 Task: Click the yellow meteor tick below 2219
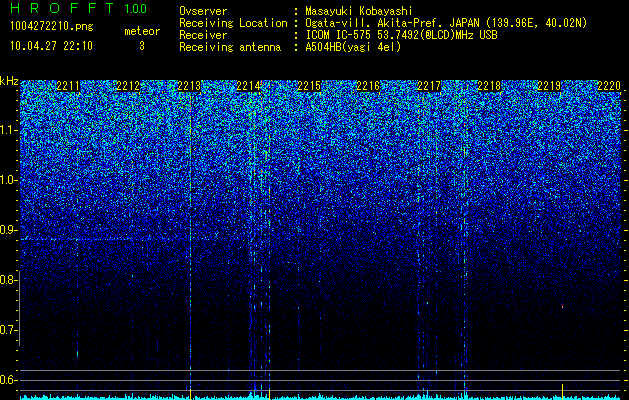click(x=562, y=392)
